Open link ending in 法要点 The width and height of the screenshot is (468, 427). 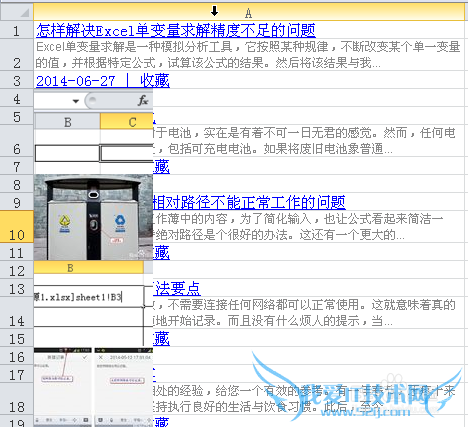(177, 288)
